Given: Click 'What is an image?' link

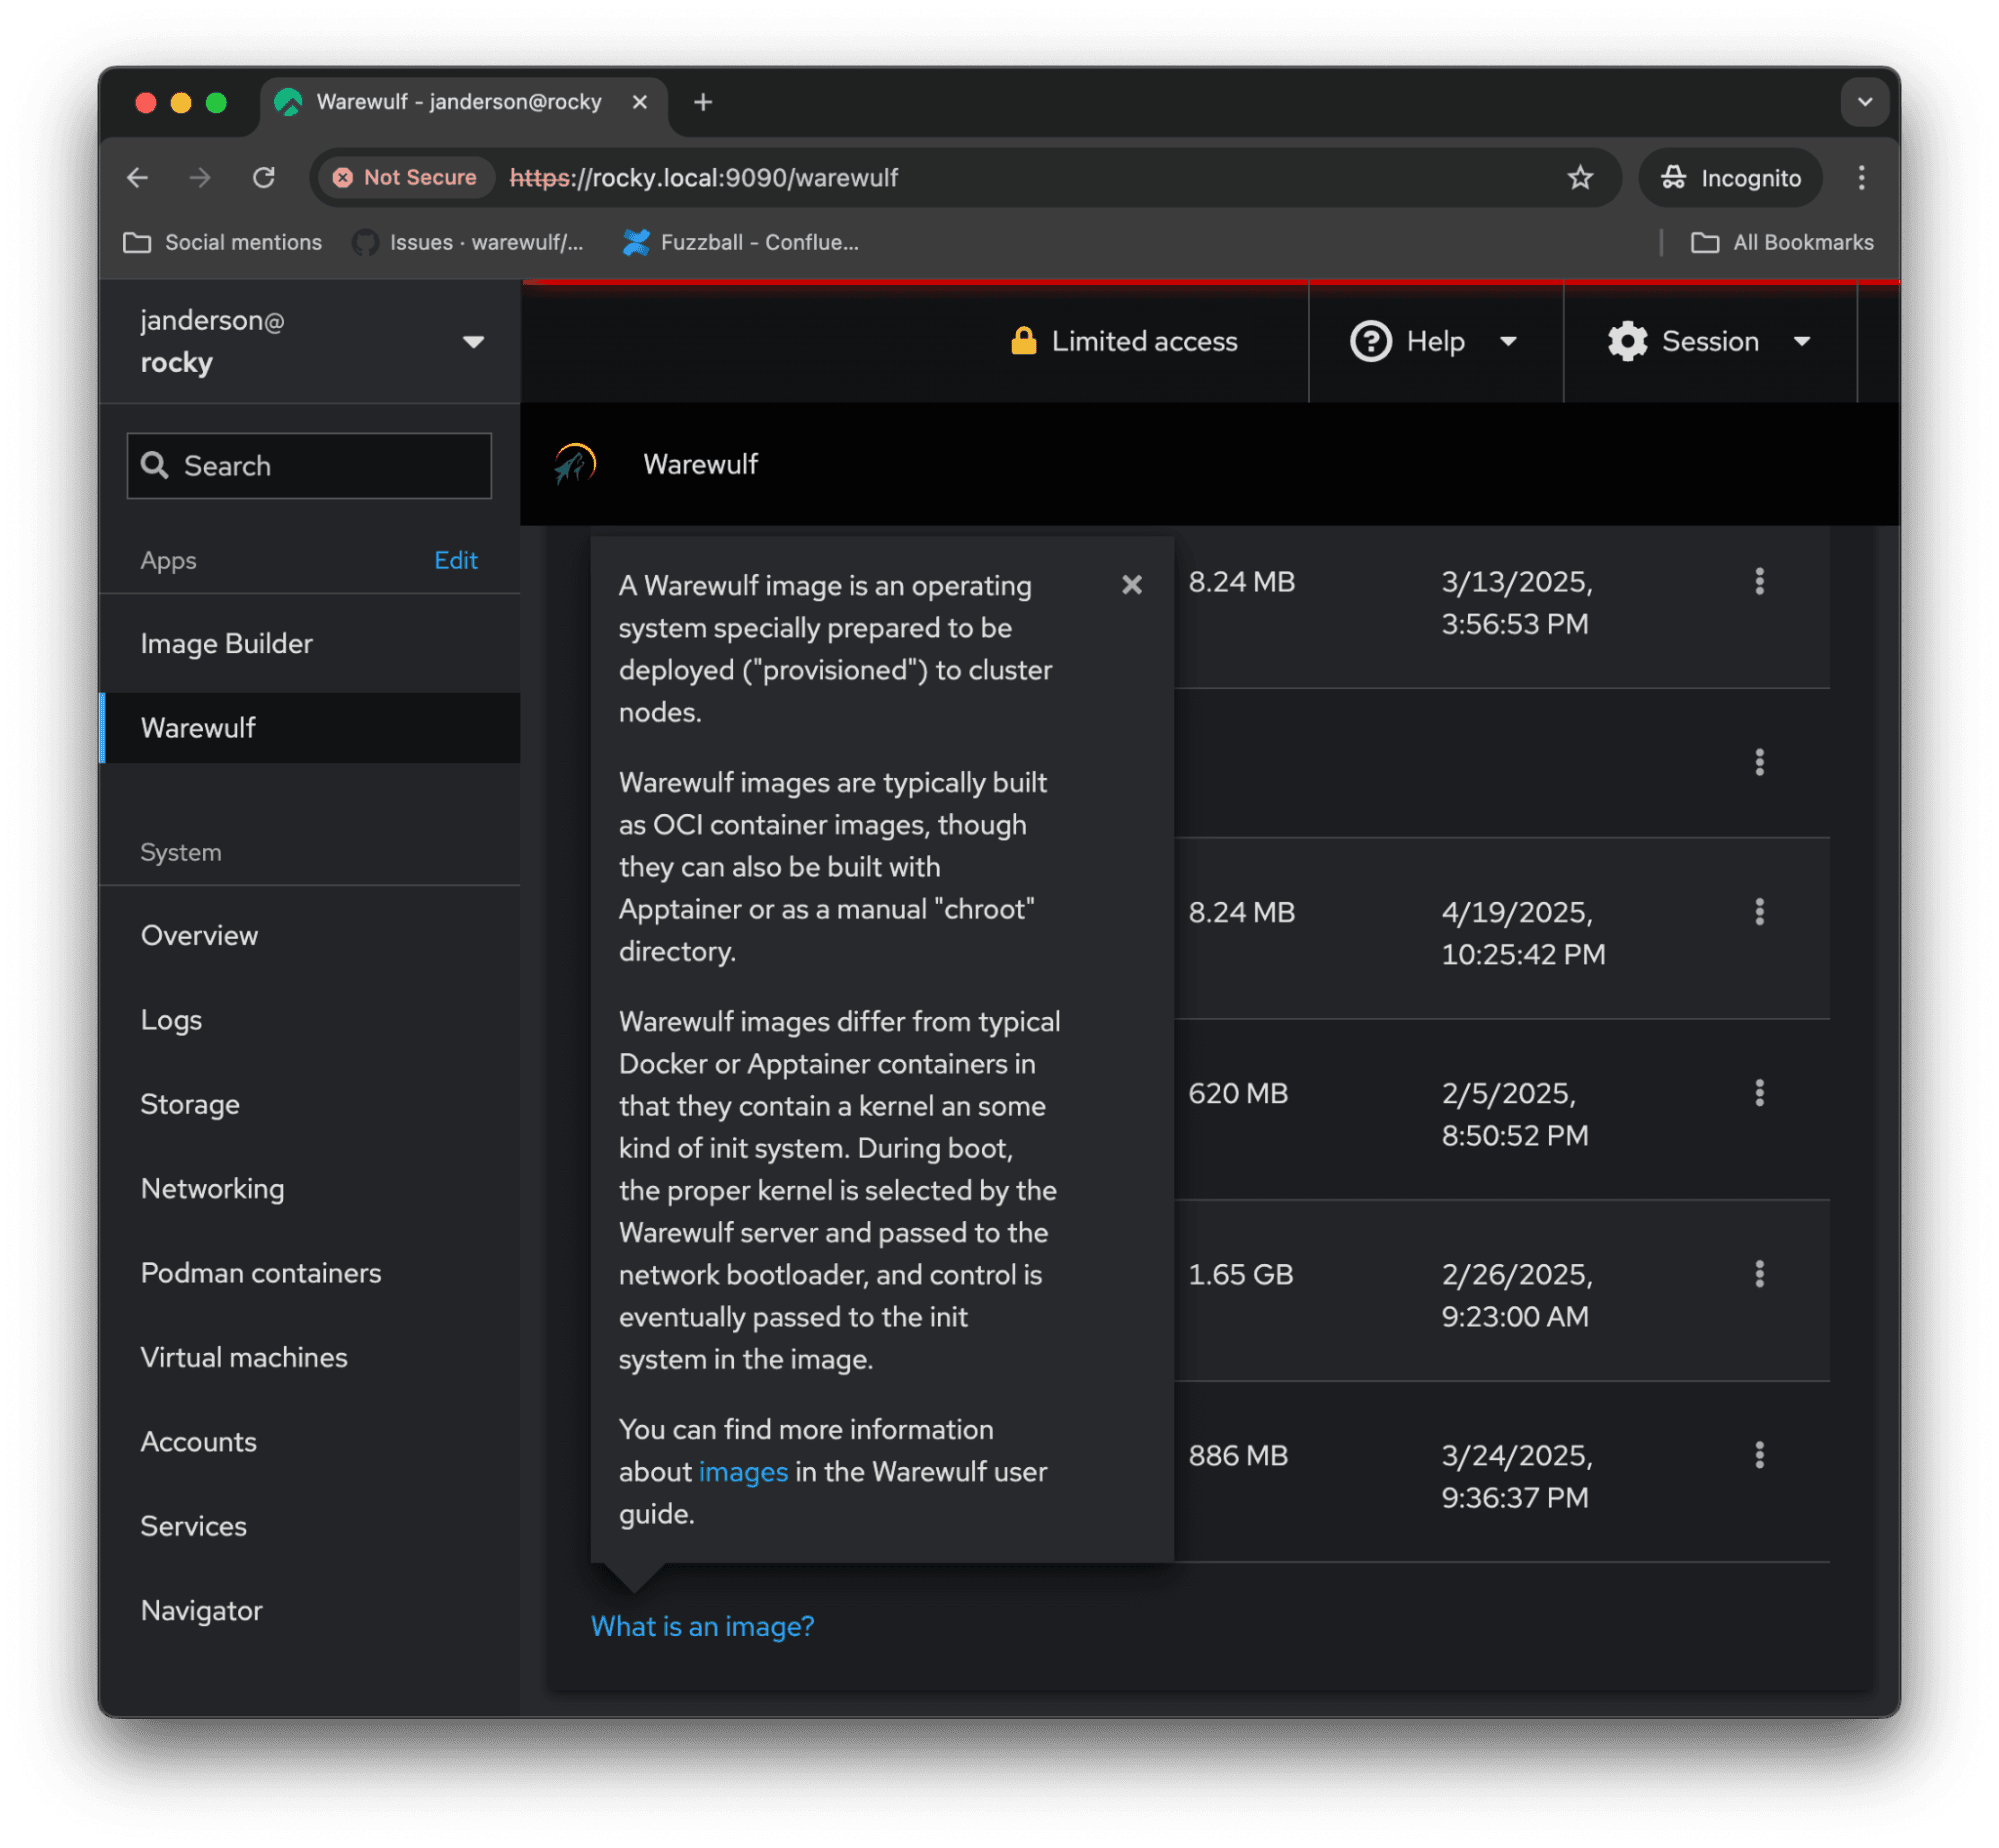Looking at the screenshot, I should [702, 1626].
